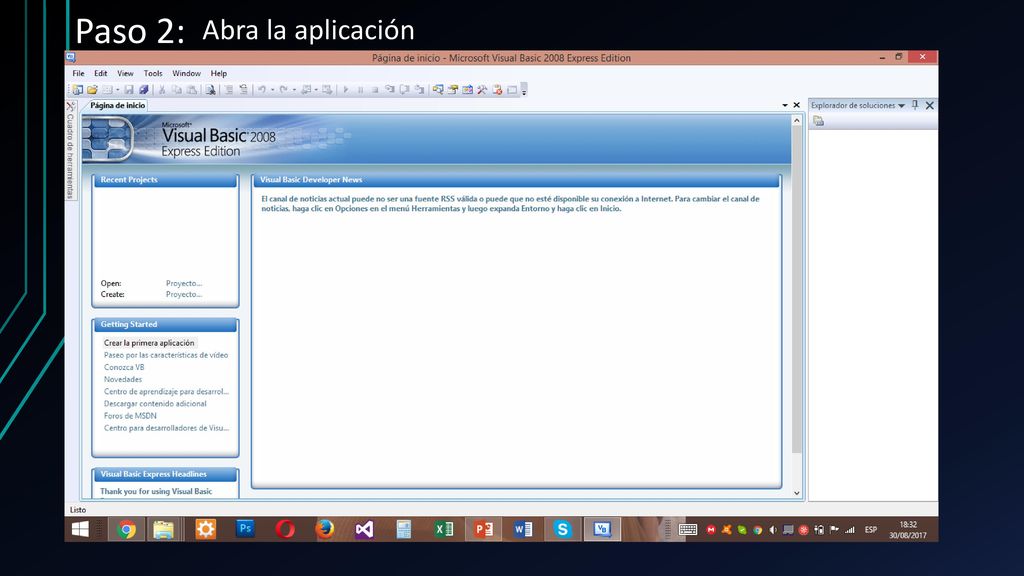Click the start page scroll down arrow

tap(797, 493)
